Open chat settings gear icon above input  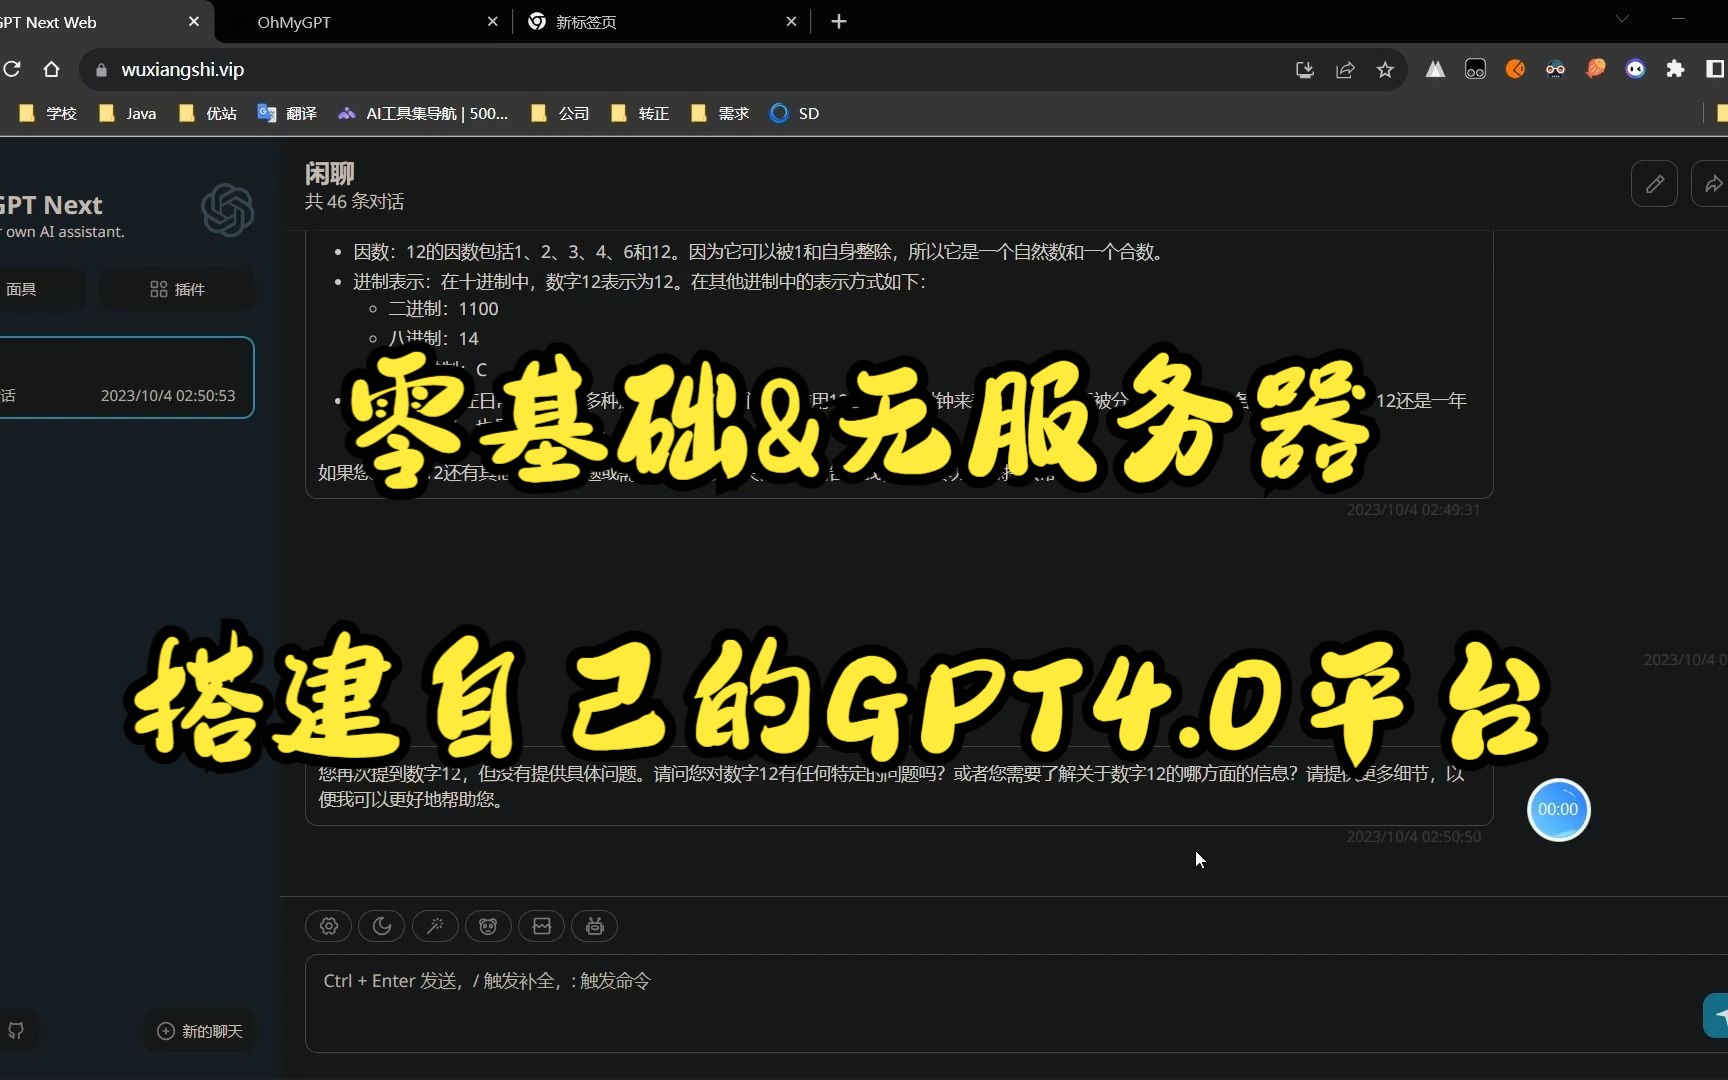tap(328, 926)
